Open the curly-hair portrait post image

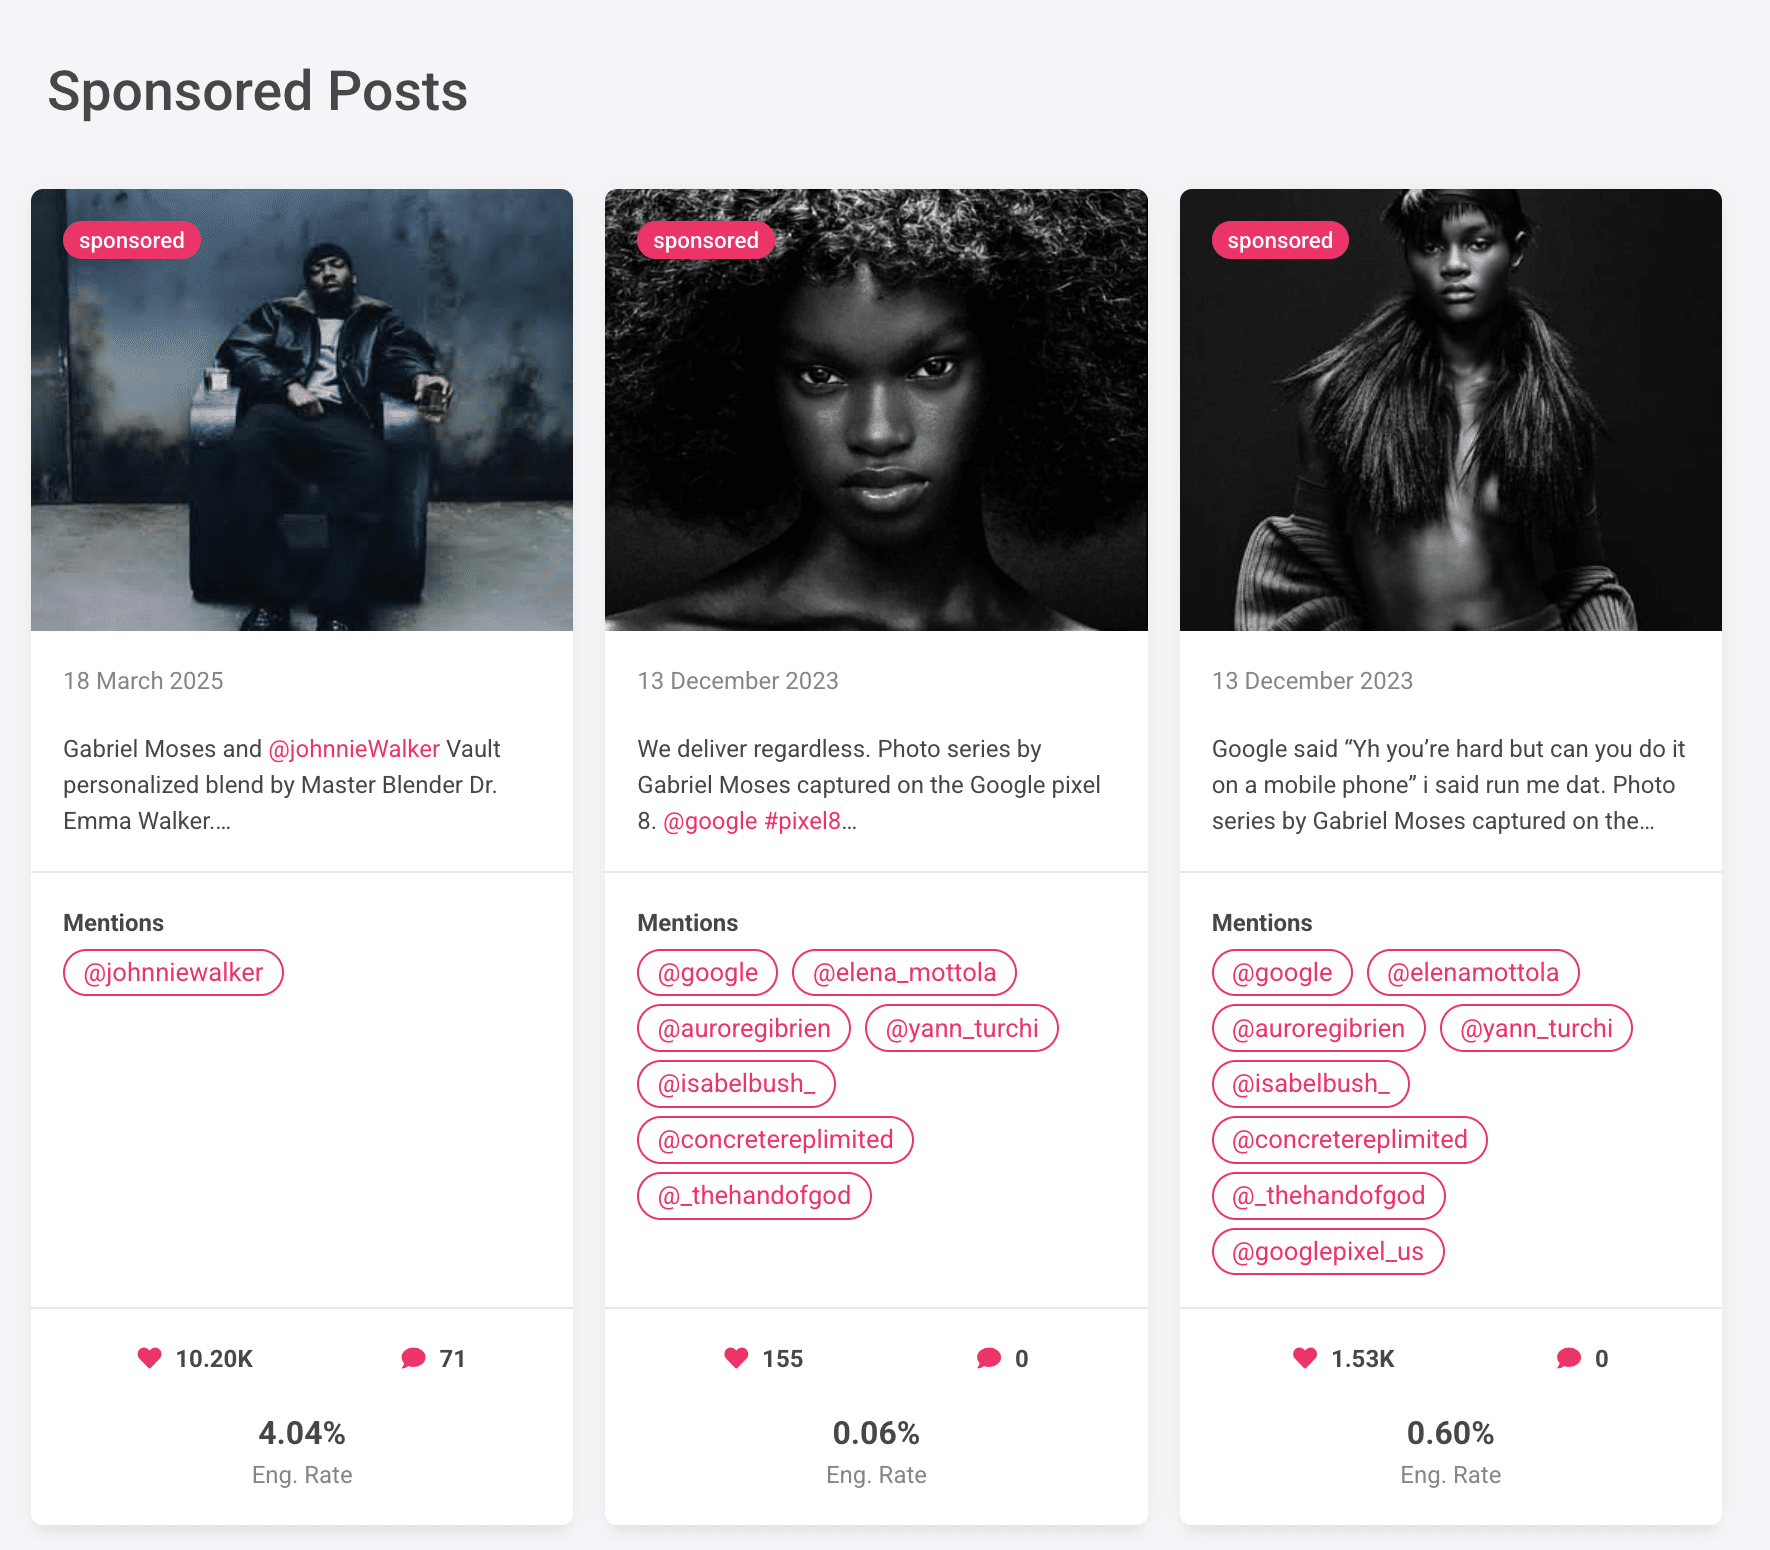coord(876,410)
